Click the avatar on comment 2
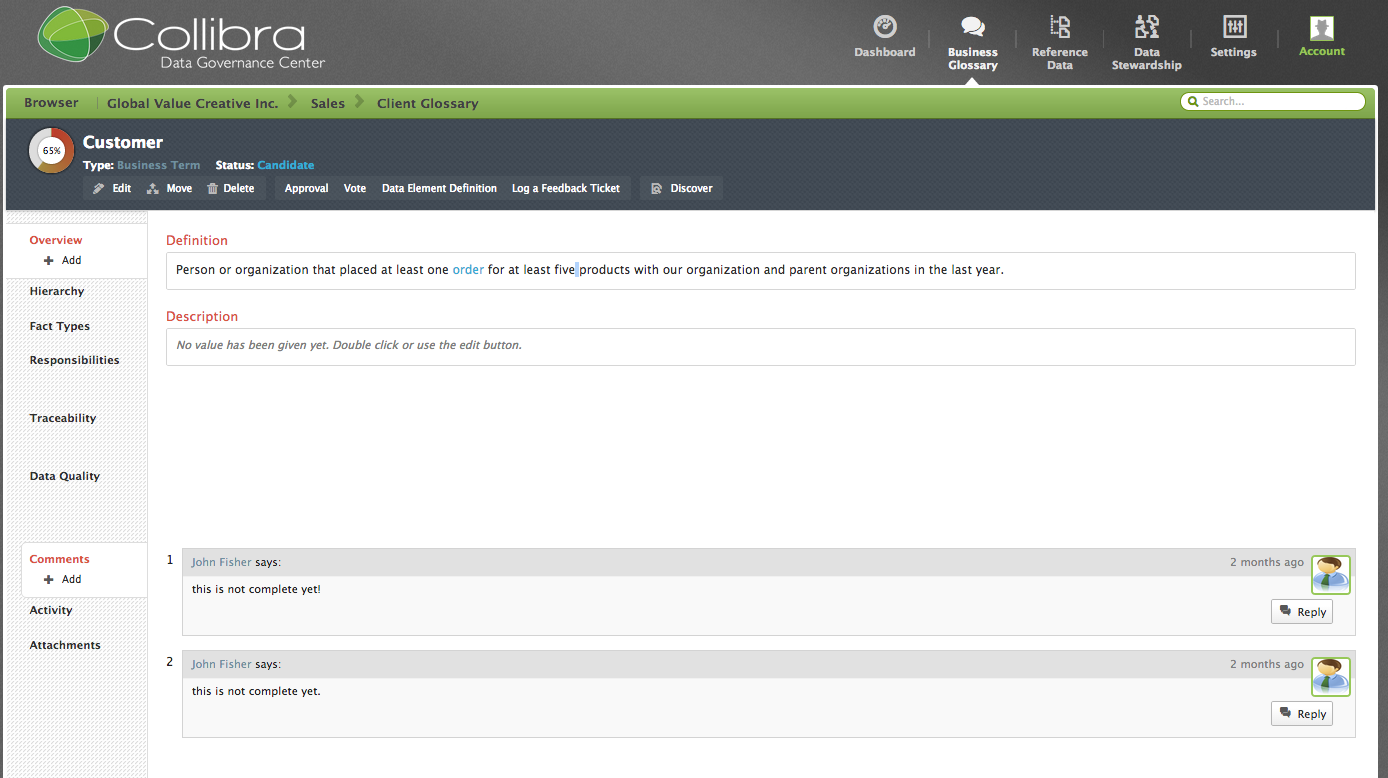The width and height of the screenshot is (1388, 778). click(x=1331, y=677)
